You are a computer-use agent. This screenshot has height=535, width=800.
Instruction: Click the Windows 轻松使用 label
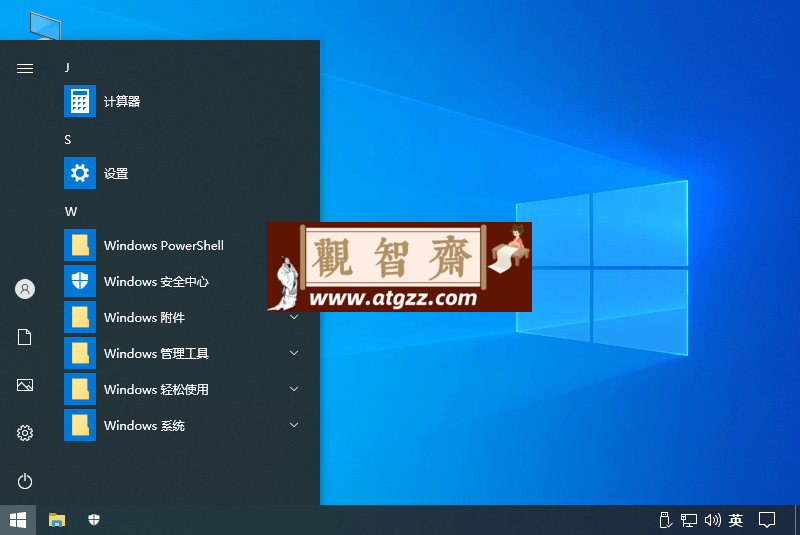tap(156, 389)
